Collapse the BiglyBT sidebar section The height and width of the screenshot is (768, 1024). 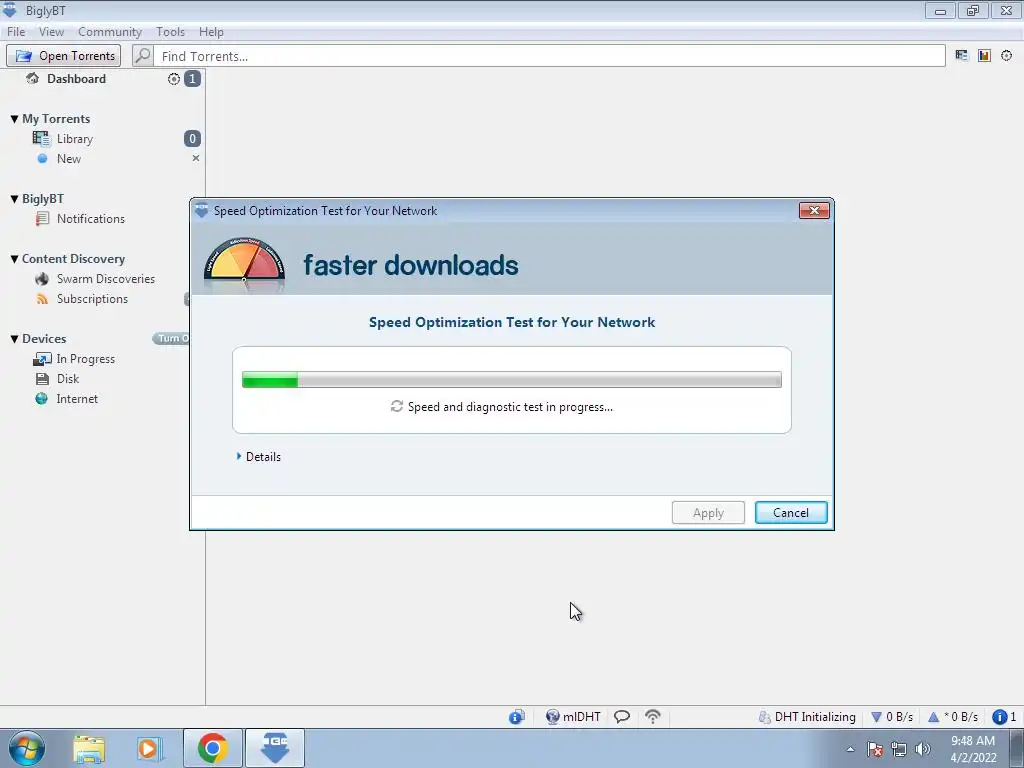click(x=14, y=199)
